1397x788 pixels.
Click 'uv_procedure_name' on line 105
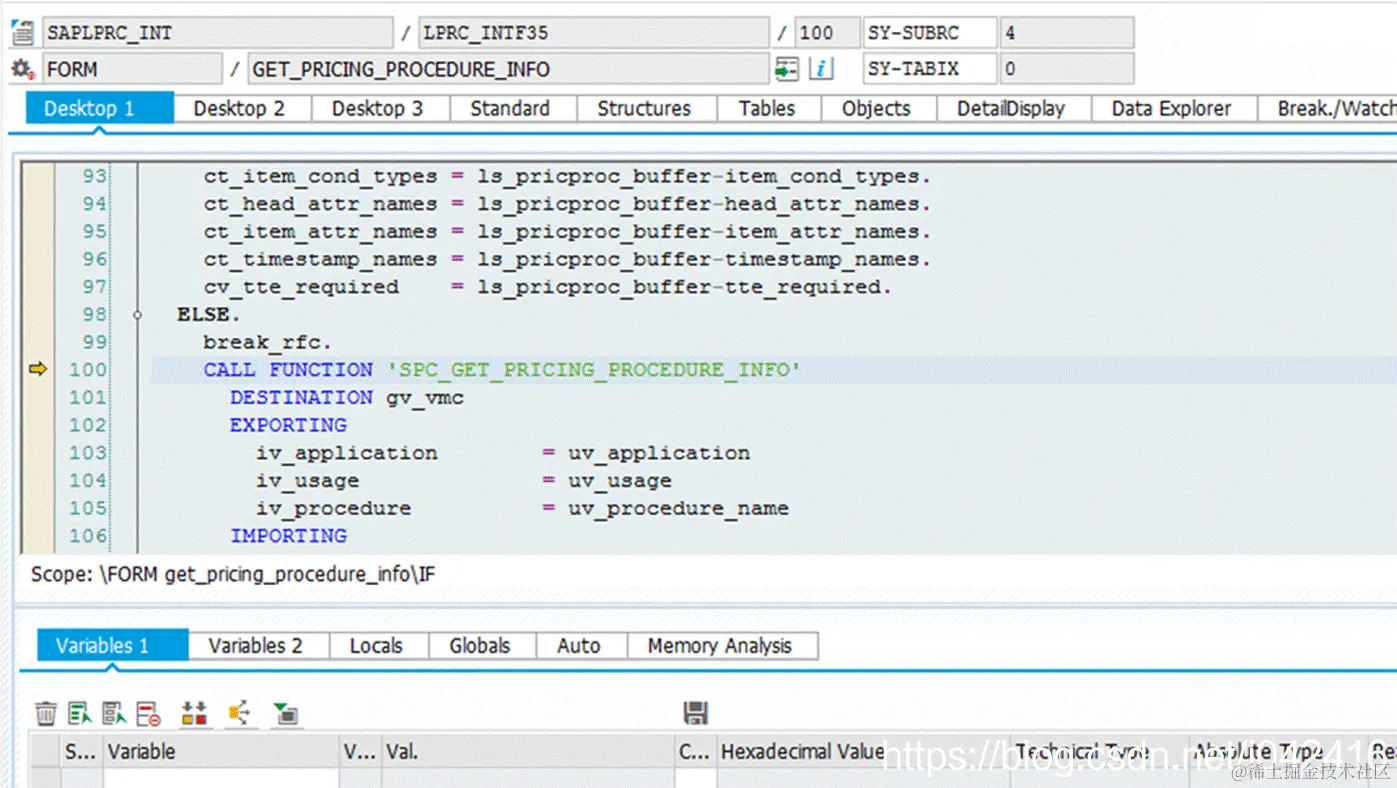[678, 508]
